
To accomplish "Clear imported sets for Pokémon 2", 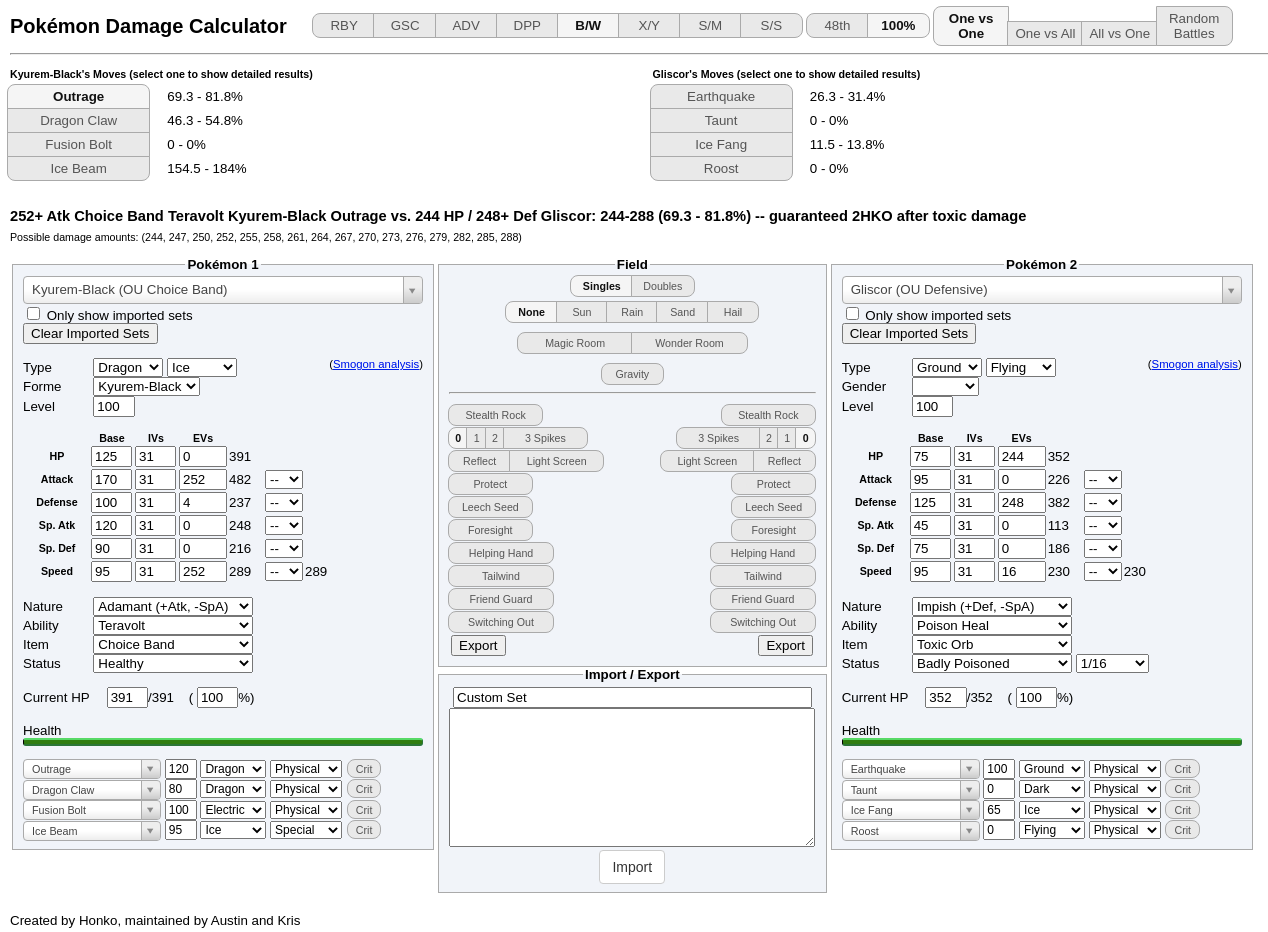I will 909,333.
